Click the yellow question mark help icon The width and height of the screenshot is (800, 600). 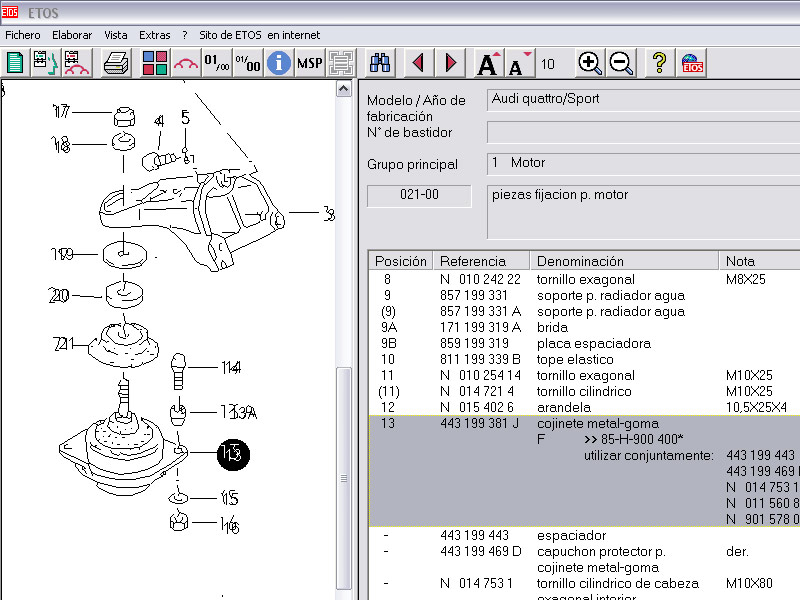(659, 63)
